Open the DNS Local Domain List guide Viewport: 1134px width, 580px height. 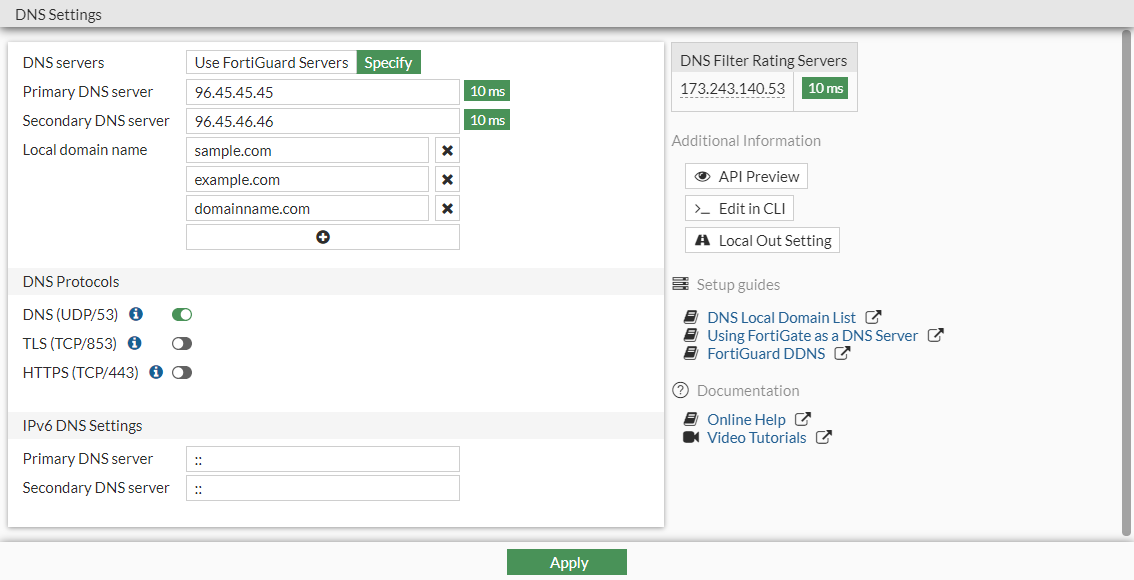pos(781,317)
